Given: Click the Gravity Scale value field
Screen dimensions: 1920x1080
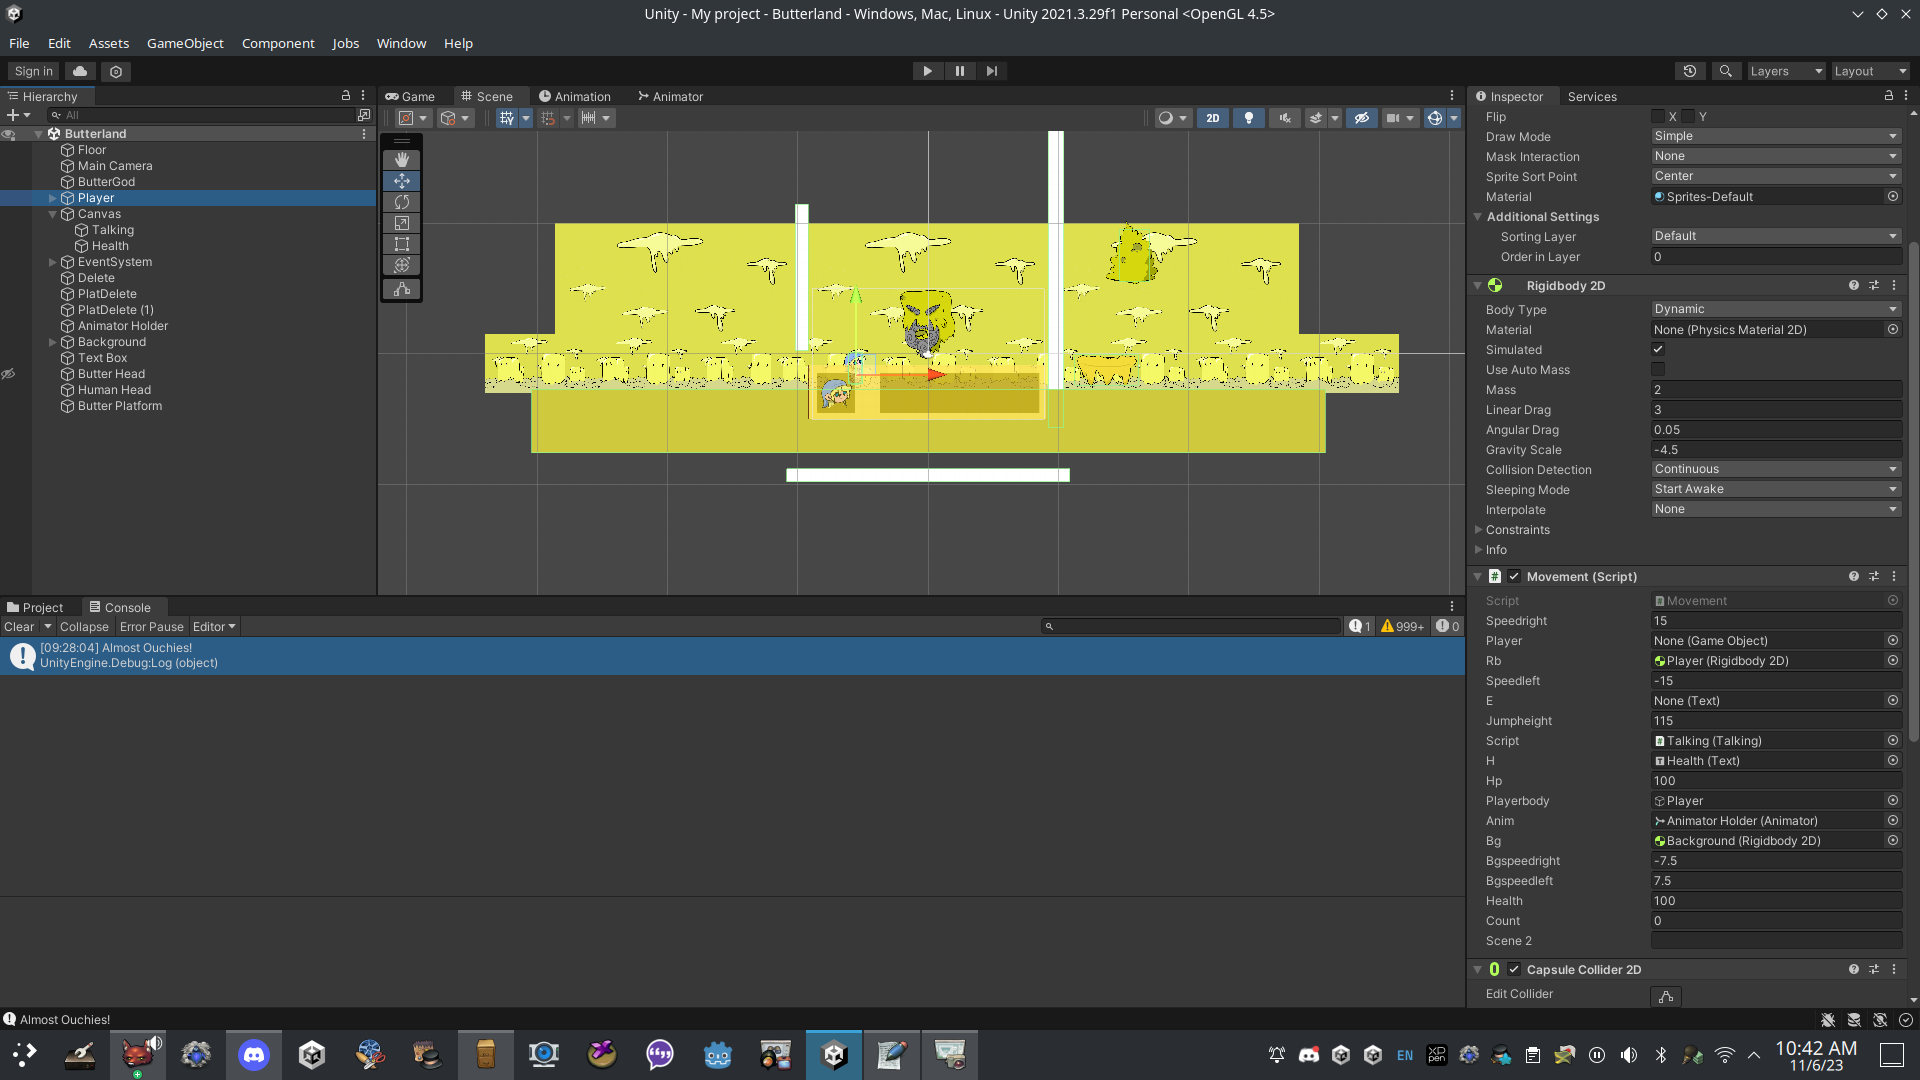Looking at the screenshot, I should 1775,450.
